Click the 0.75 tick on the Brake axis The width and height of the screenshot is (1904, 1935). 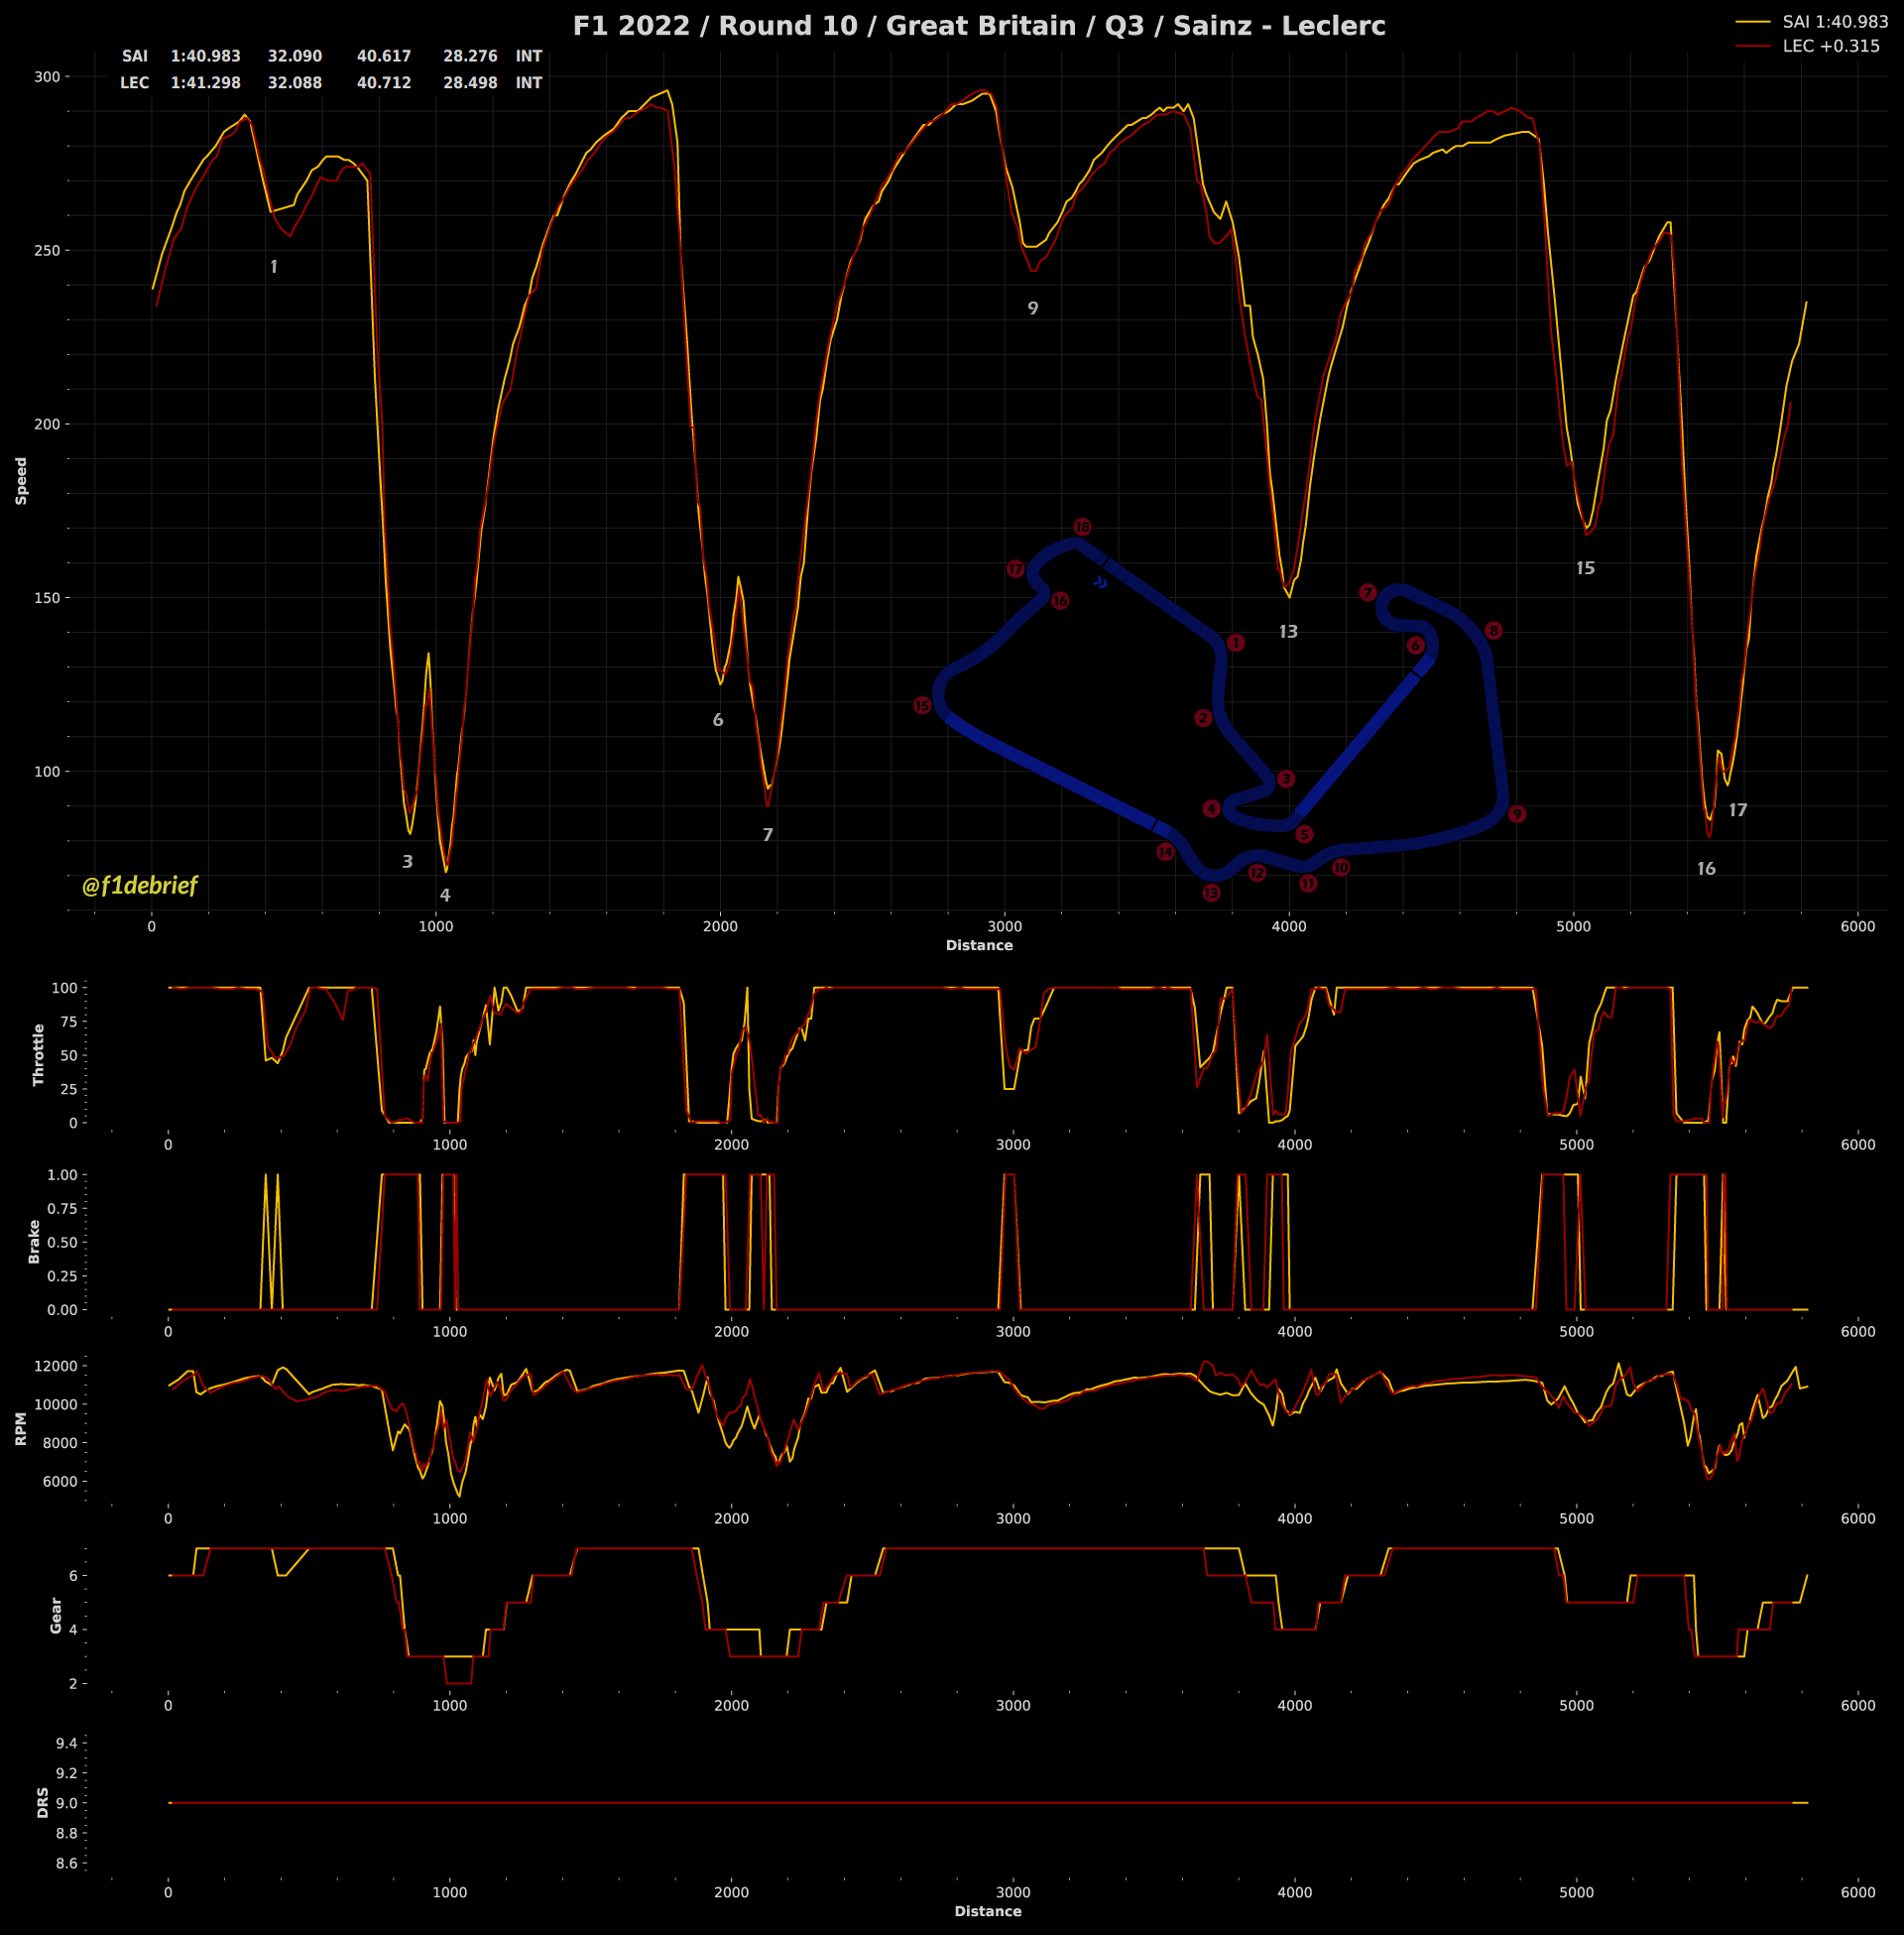click(62, 1208)
